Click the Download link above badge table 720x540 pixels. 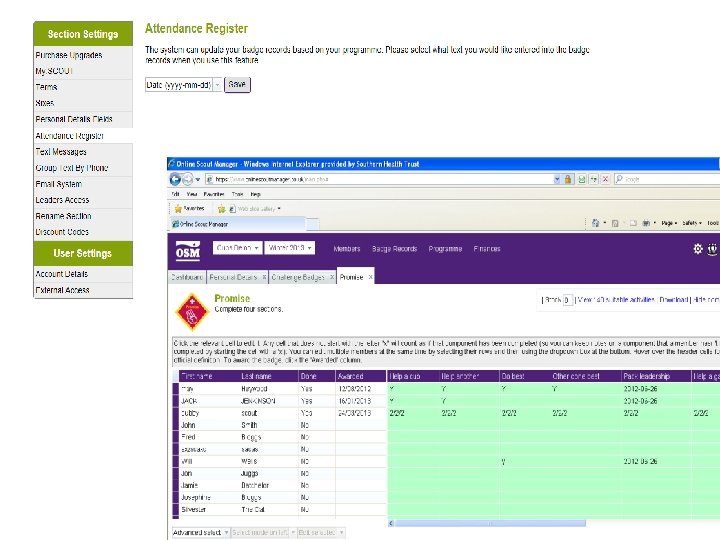674,300
